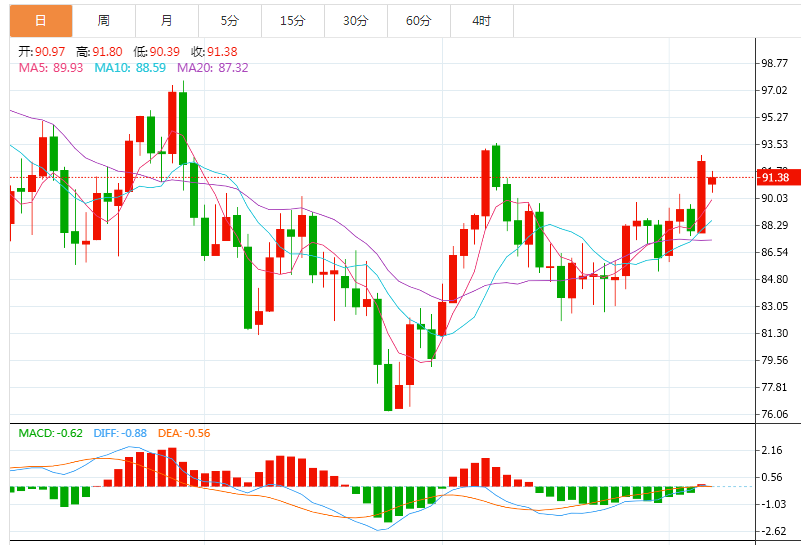Click the 93.53 price axis label
801x545 pixels.
(x=774, y=145)
